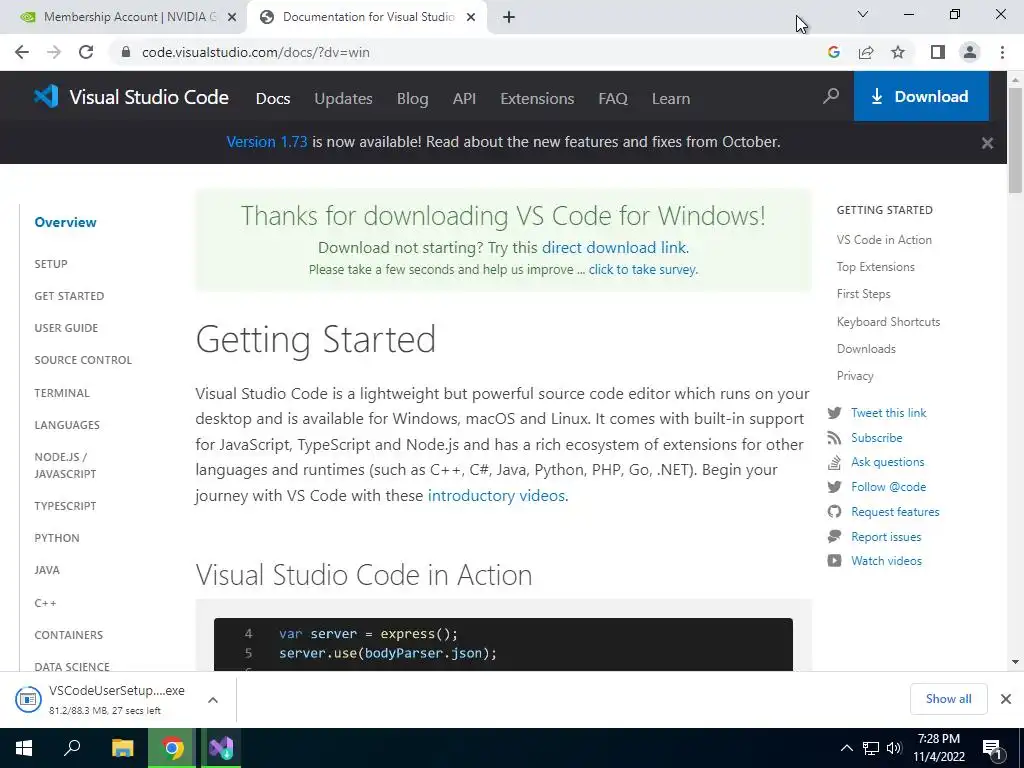This screenshot has width=1024, height=768.
Task: Go back with the browser back arrow
Action: (x=22, y=52)
